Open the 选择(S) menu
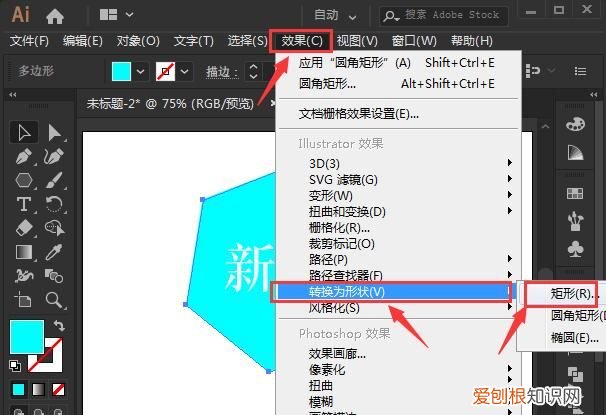This screenshot has width=606, height=415. point(247,41)
